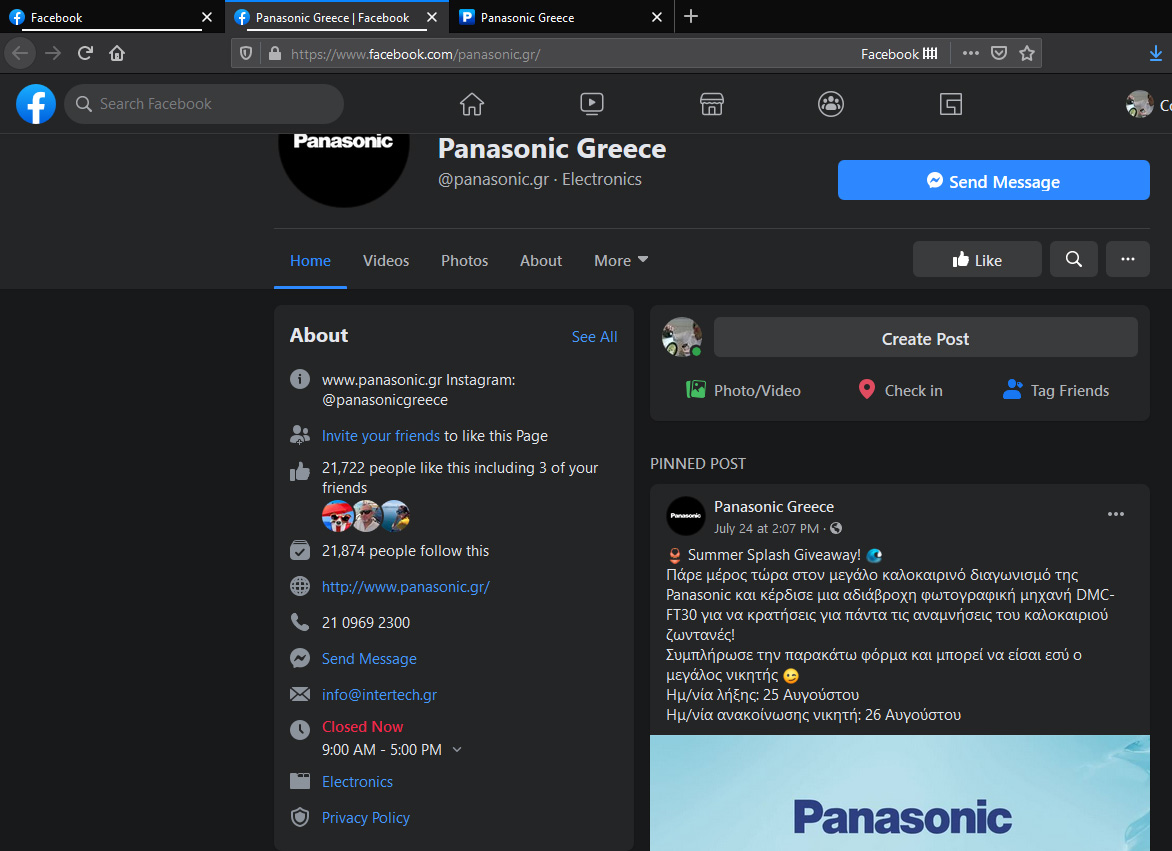Open the Marketplace icon

coord(712,104)
